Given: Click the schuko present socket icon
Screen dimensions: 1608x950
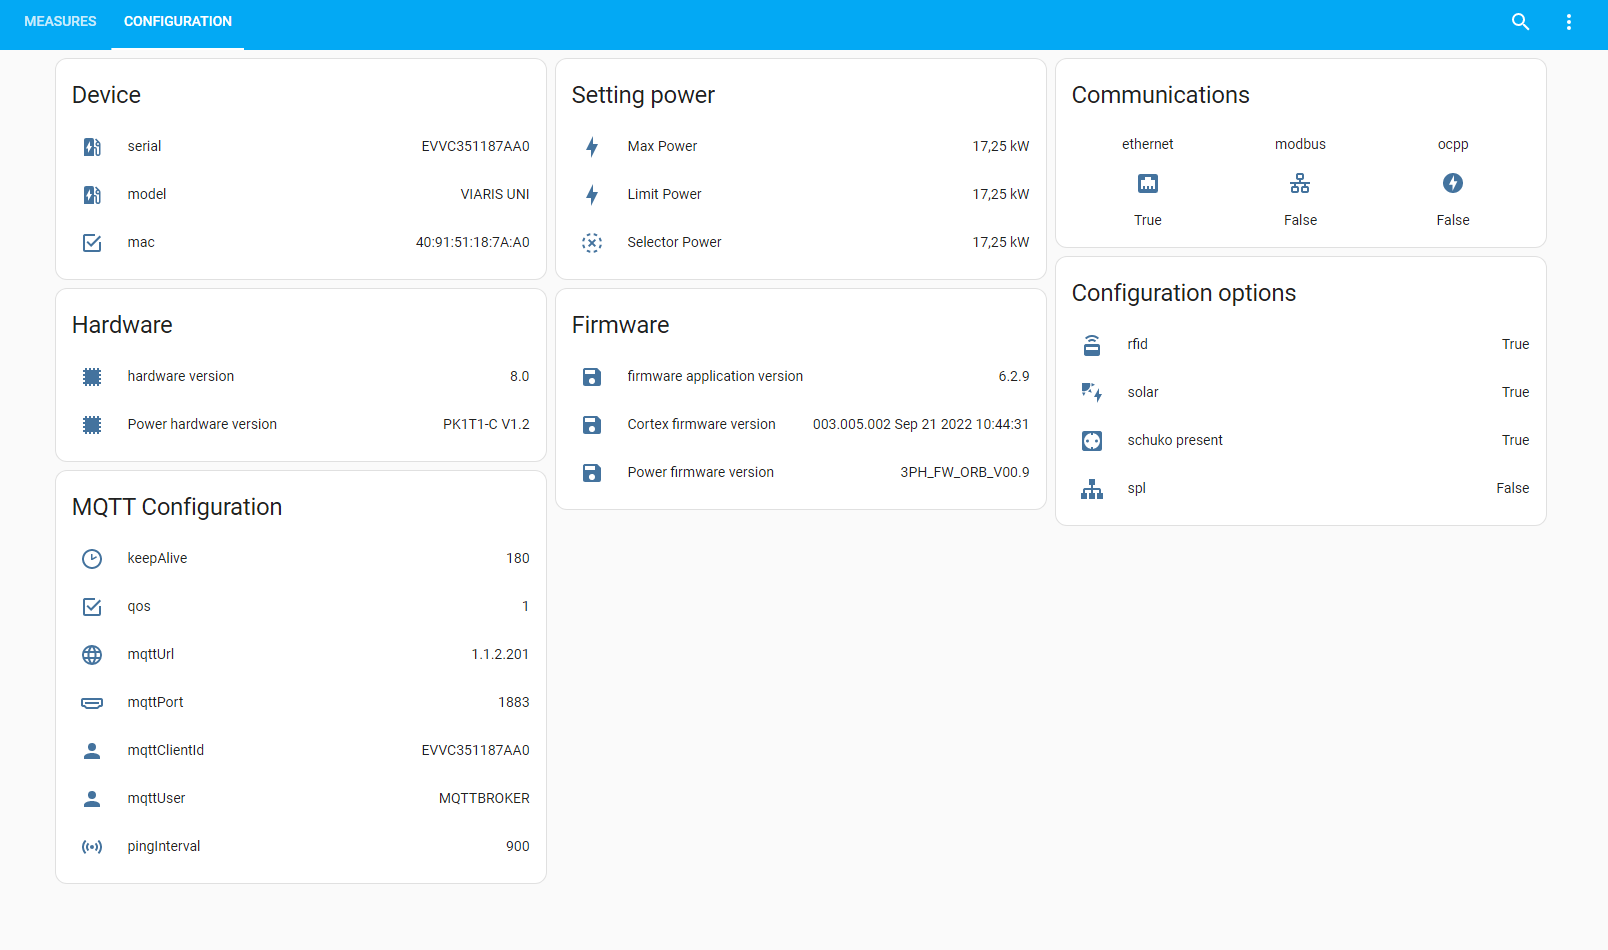Looking at the screenshot, I should 1092,441.
